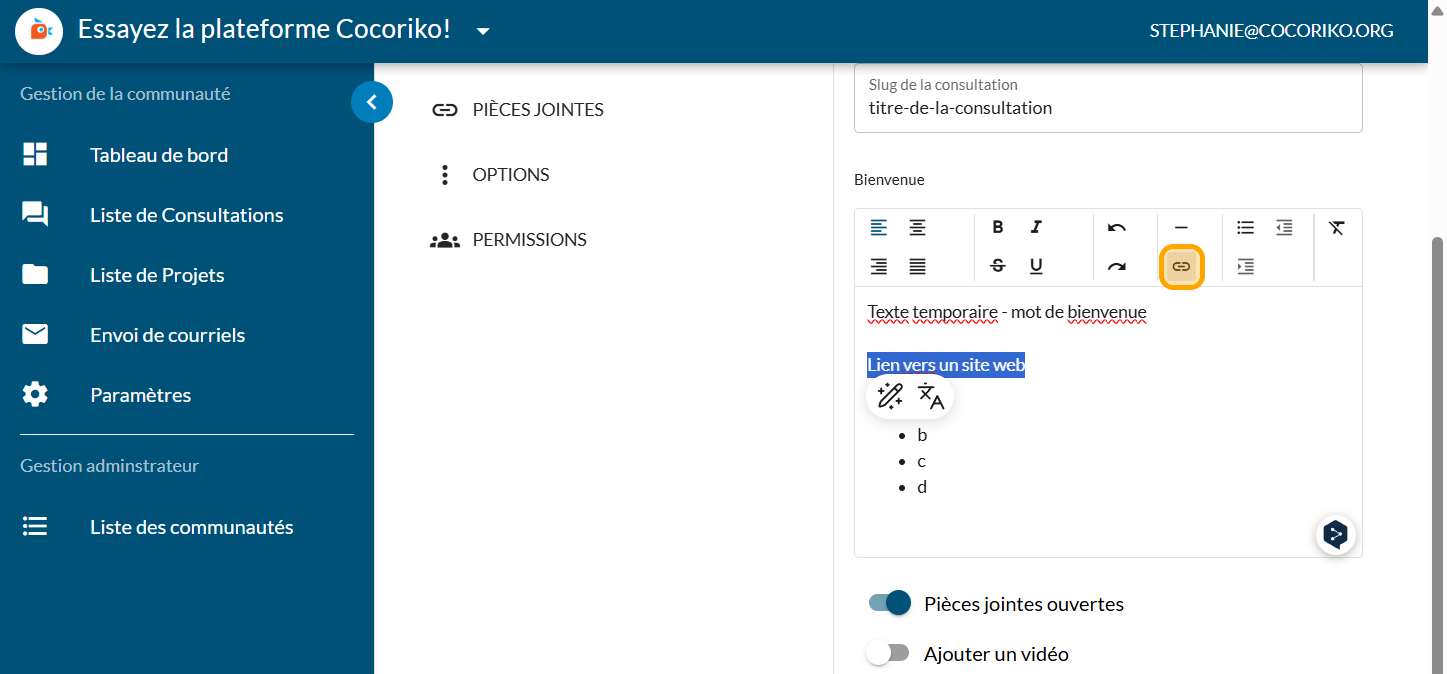Insert a bullet list
Screen dimensions: 1447x674
[1245, 228]
